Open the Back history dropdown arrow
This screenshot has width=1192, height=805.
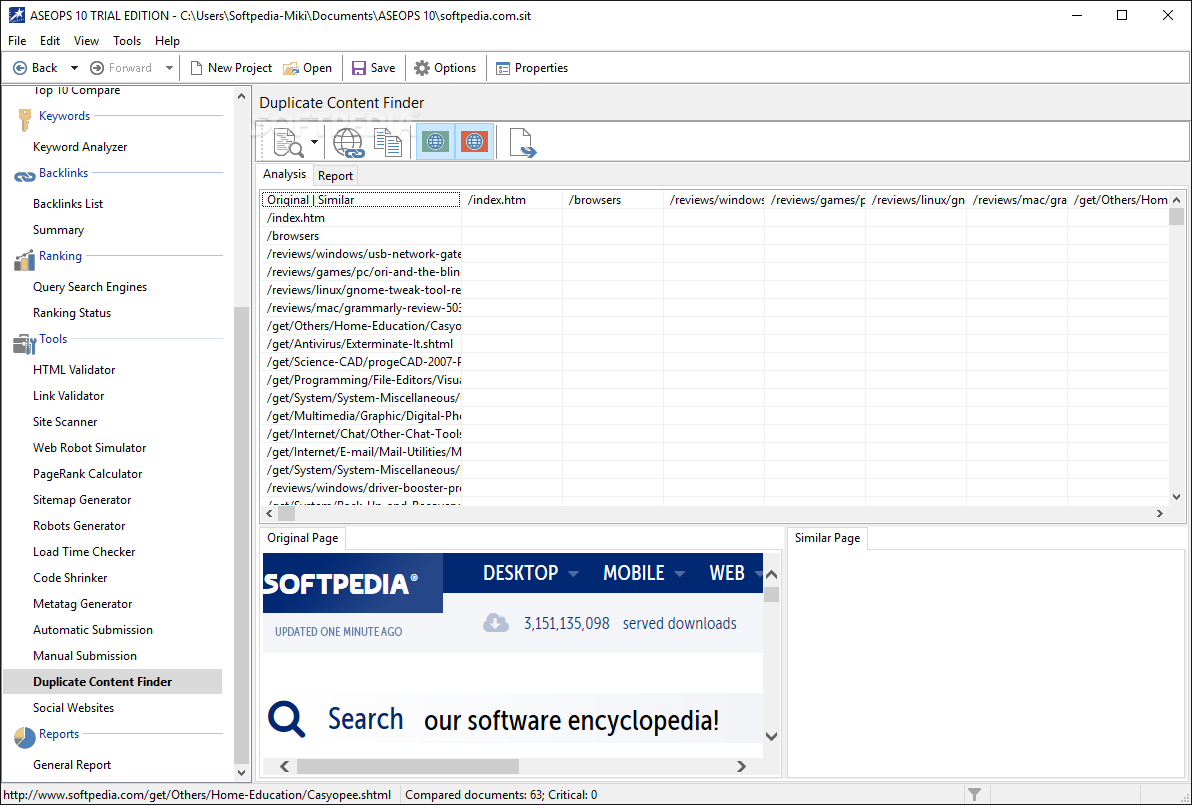(74, 68)
